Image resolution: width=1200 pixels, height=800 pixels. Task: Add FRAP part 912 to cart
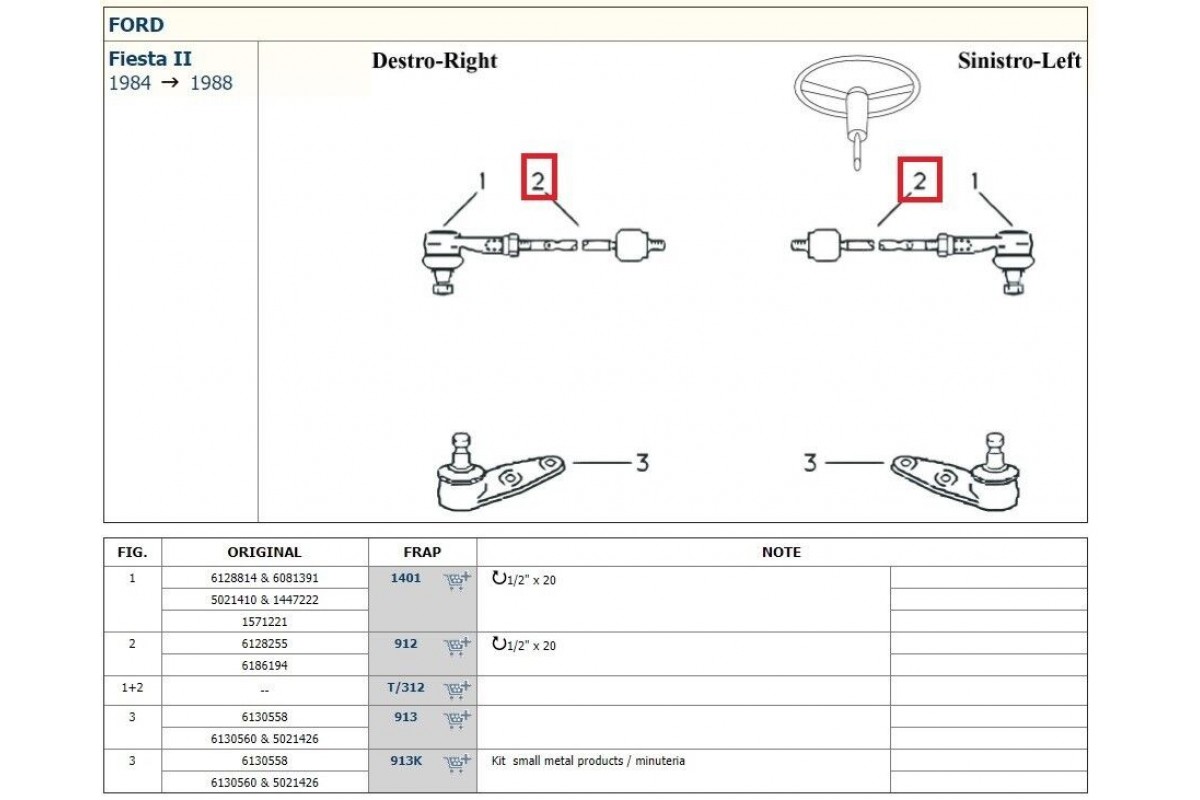pyautogui.click(x=457, y=646)
